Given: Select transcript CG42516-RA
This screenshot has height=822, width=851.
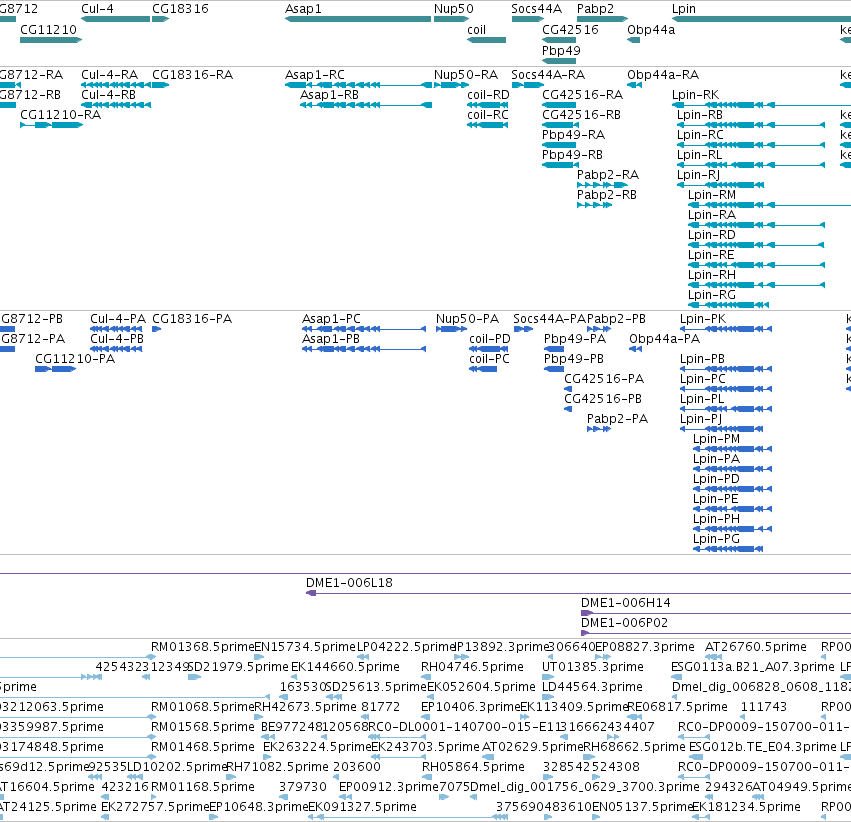Looking at the screenshot, I should 559,105.
